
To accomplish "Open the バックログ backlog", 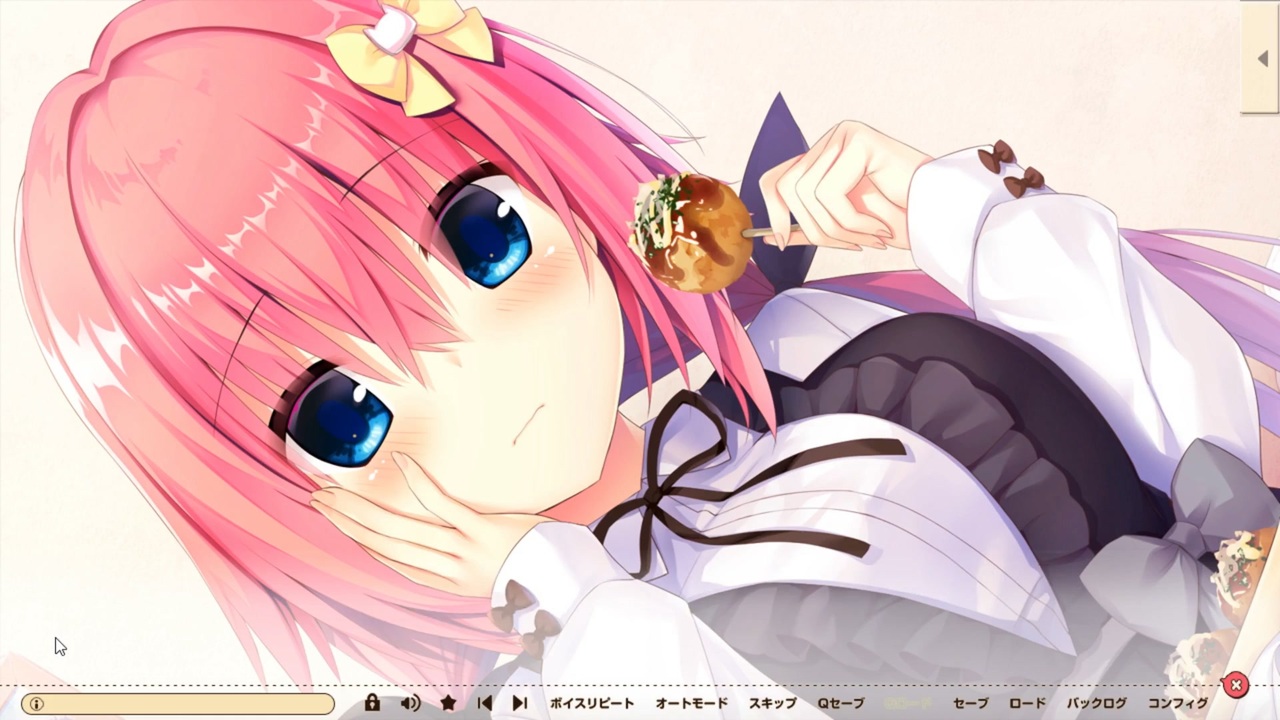I will click(1097, 703).
